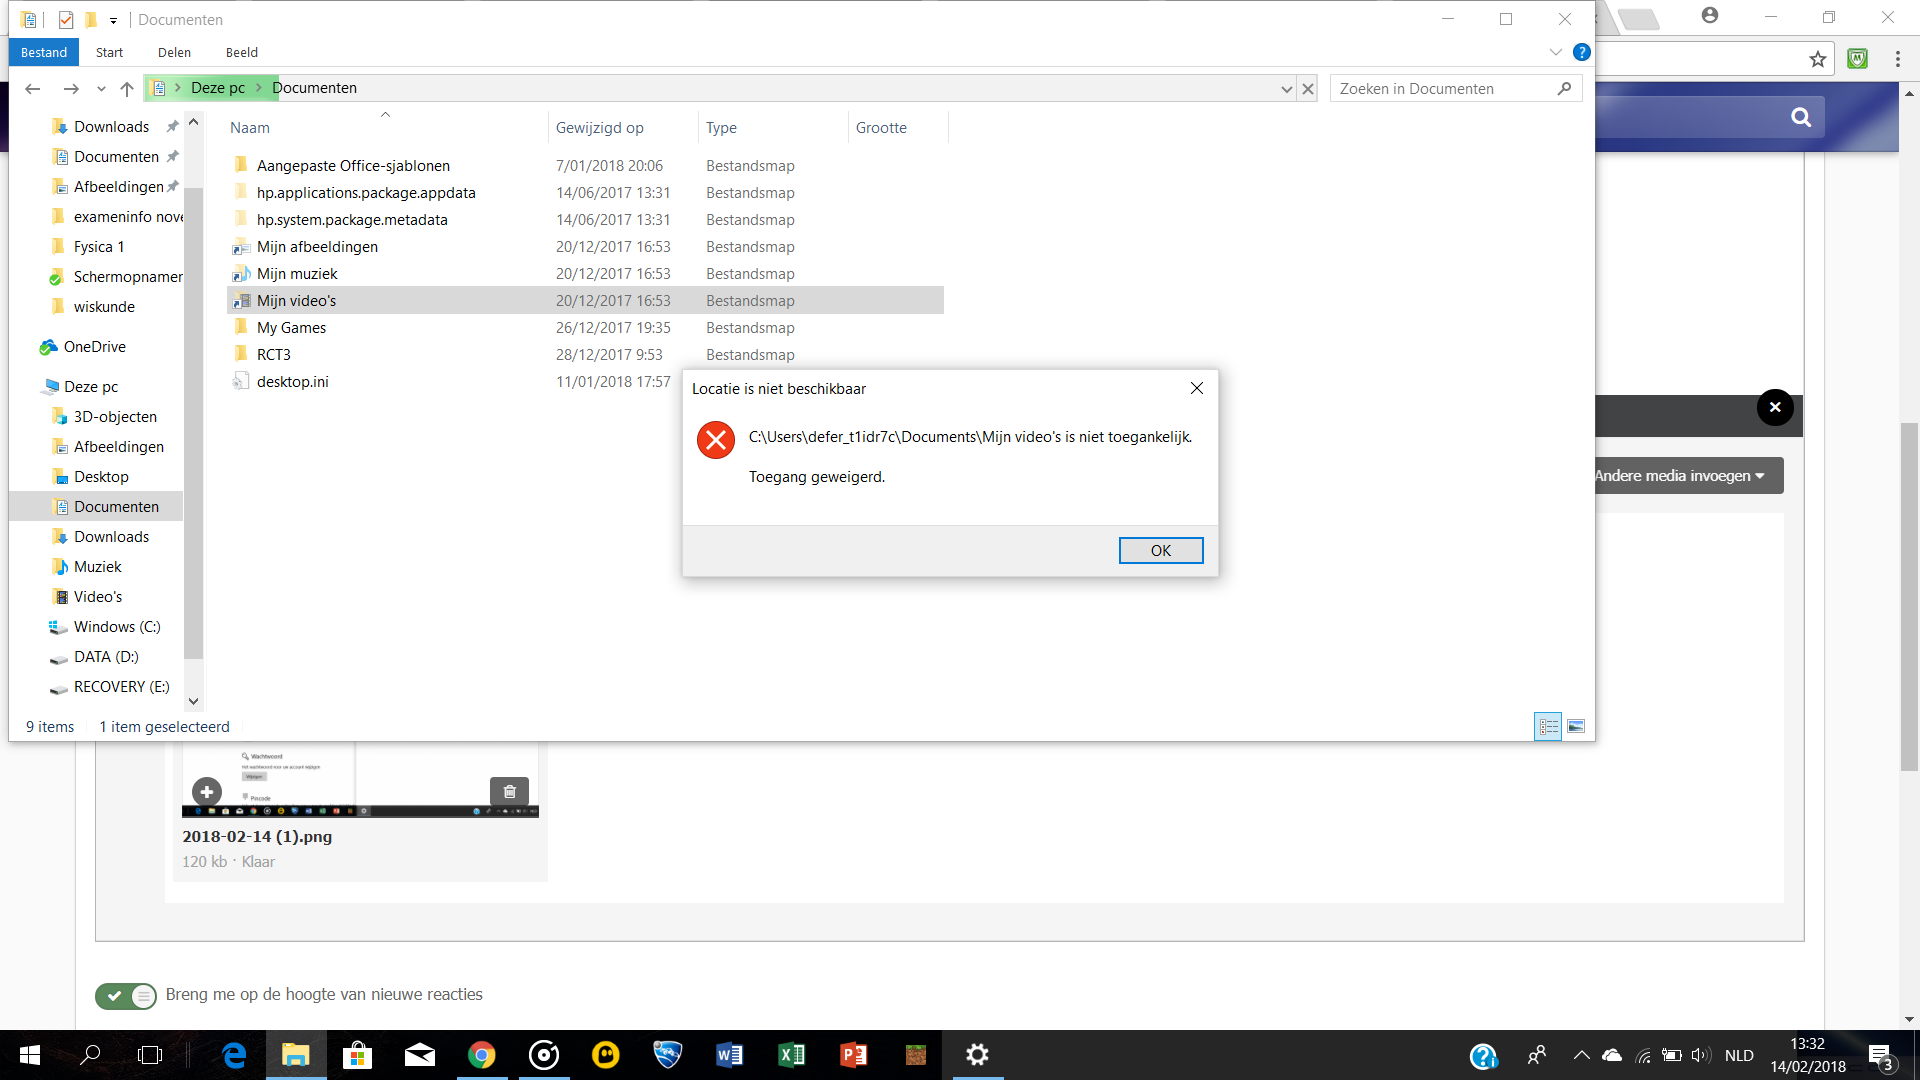Expand the address bar history dropdown
Screen dimensions: 1920x1080
pos(1286,89)
